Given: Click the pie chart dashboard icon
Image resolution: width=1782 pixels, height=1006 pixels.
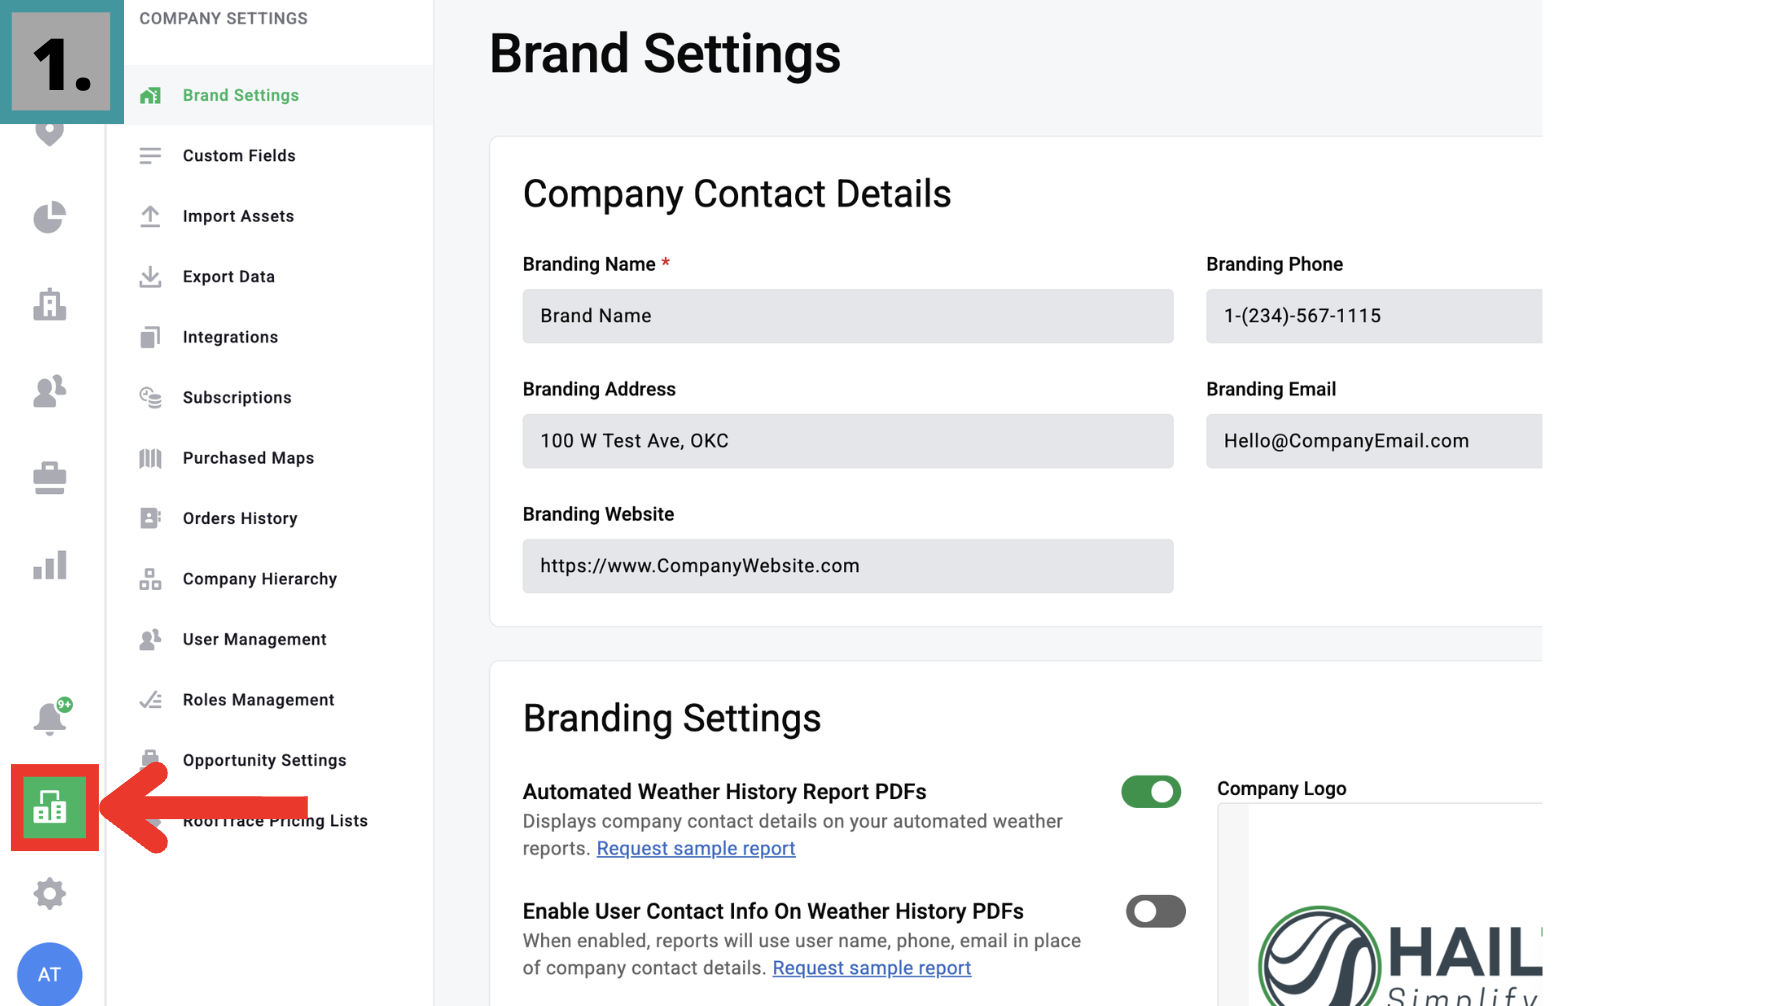Looking at the screenshot, I should 49,217.
